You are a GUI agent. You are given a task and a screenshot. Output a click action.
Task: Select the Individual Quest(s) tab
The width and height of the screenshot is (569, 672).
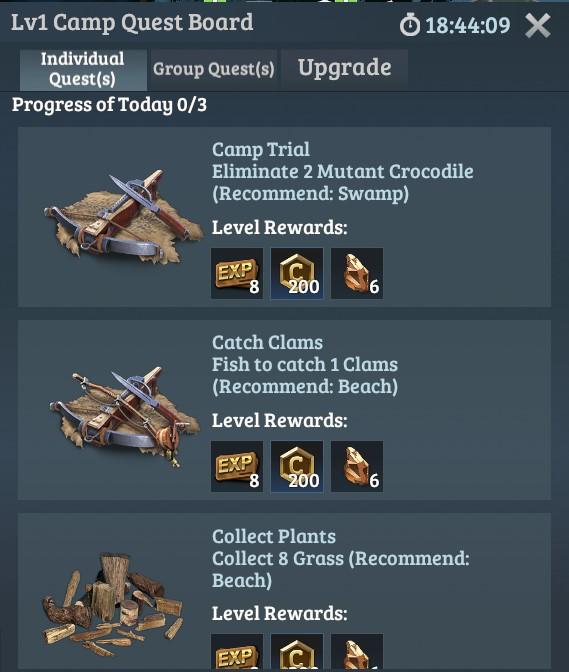[x=83, y=69]
